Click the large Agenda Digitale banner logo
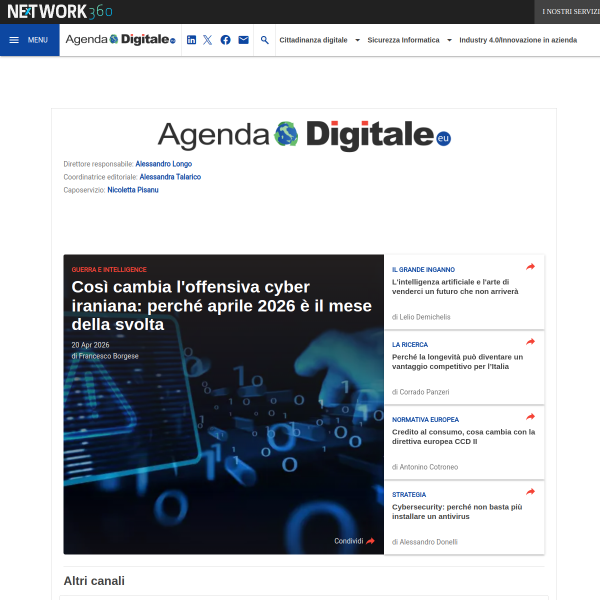The width and height of the screenshot is (600, 600). point(304,135)
